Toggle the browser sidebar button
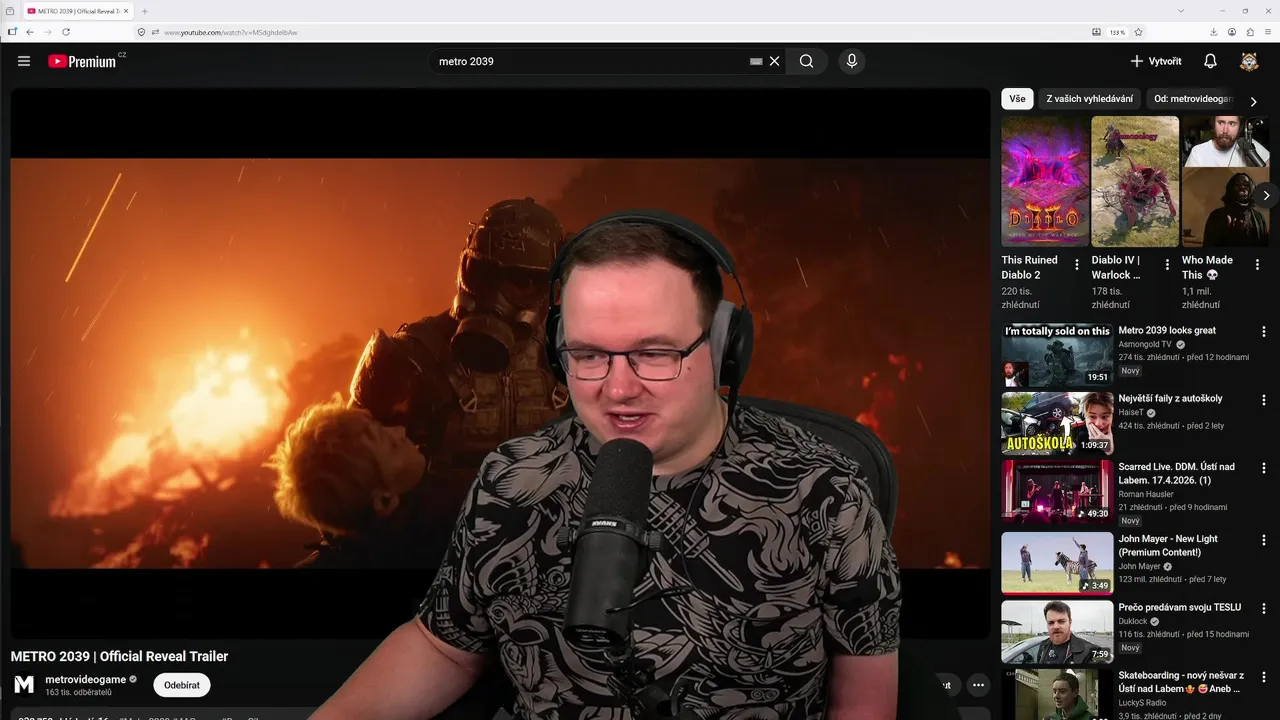The height and width of the screenshot is (720, 1280). click(12, 32)
